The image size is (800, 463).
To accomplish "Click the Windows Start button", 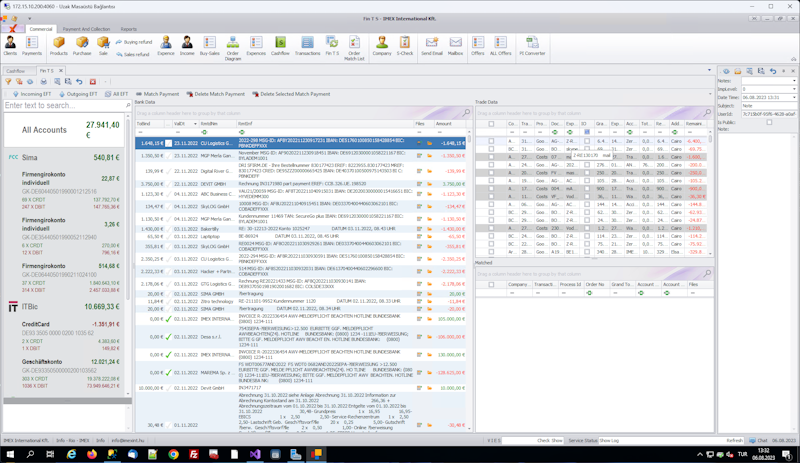I will (10, 454).
